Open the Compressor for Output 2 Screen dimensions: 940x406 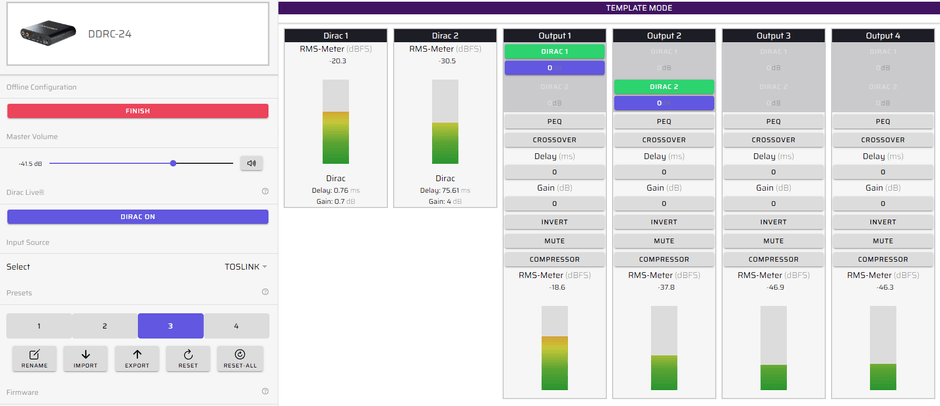(x=663, y=259)
